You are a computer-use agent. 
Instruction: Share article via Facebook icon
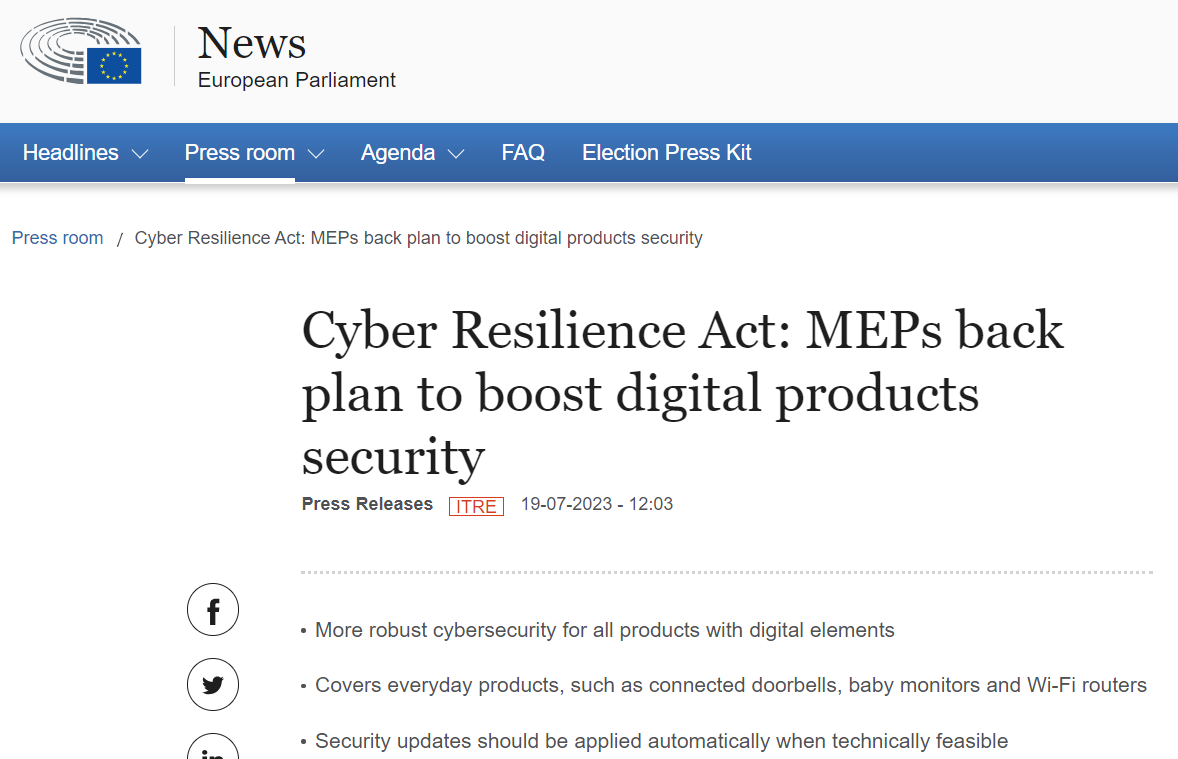tap(213, 610)
